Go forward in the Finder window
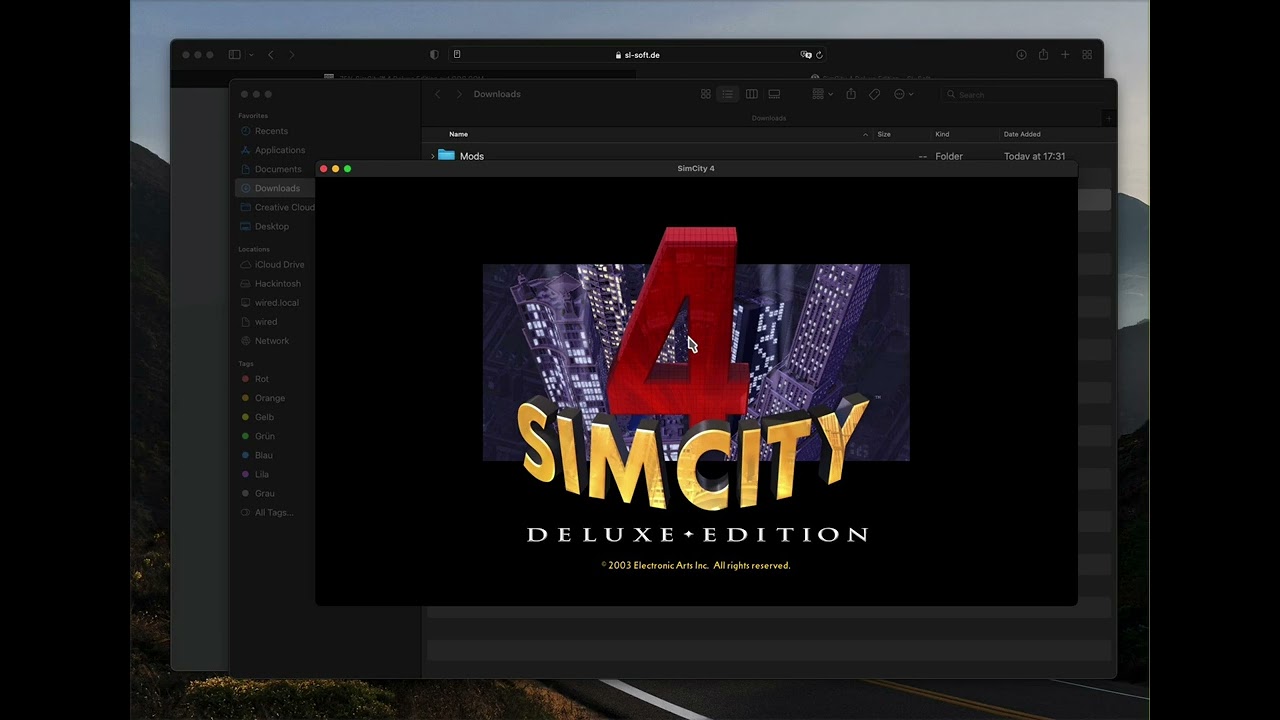This screenshot has width=1280, height=720. coord(459,94)
